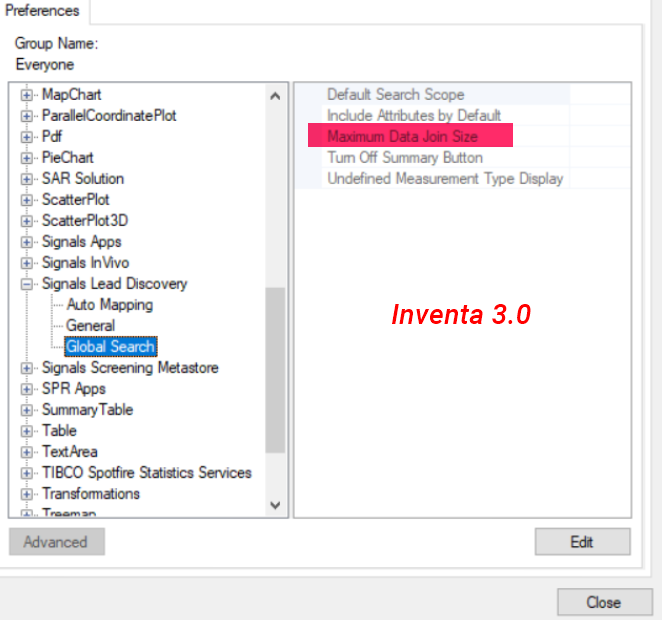Select the PieChart label

click(68, 158)
